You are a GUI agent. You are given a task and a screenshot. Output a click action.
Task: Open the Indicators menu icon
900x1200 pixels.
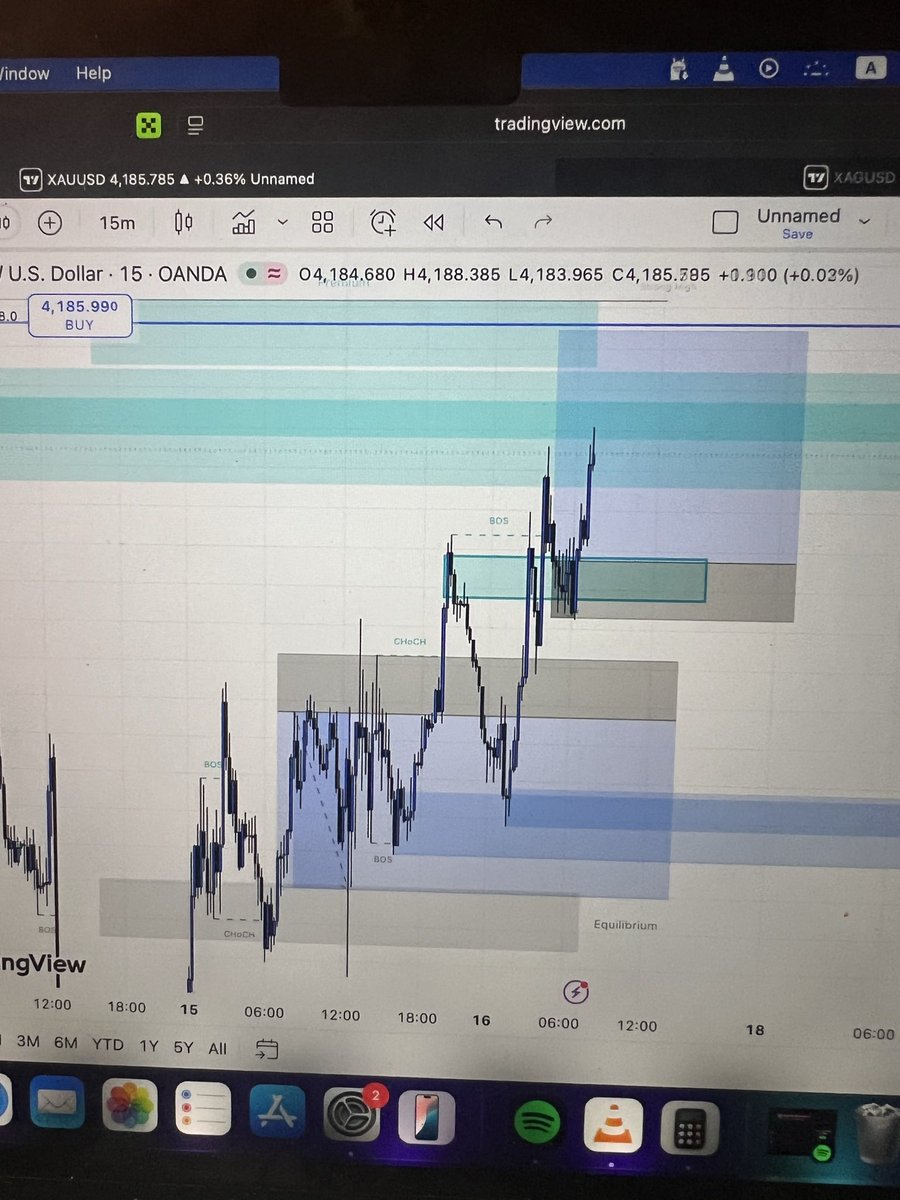[x=244, y=222]
